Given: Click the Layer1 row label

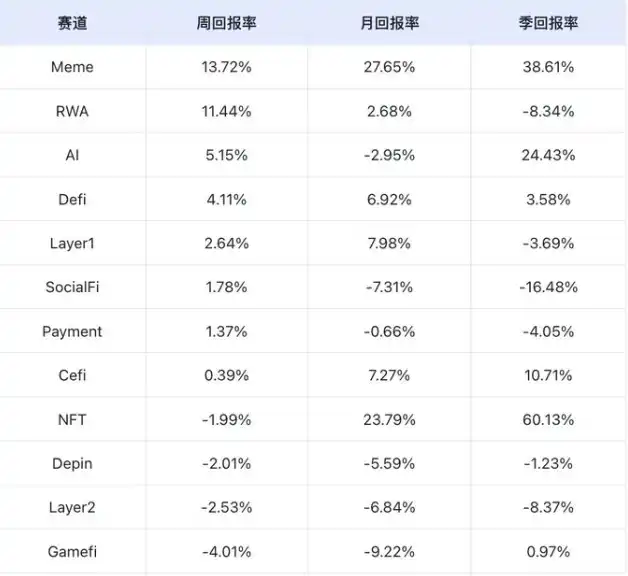Looking at the screenshot, I should click(72, 243).
